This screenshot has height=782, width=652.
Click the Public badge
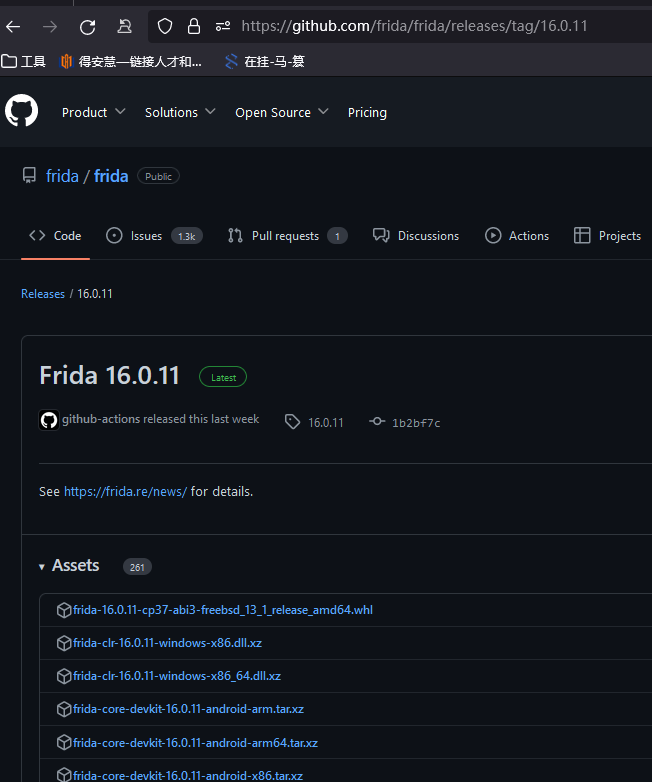click(158, 176)
